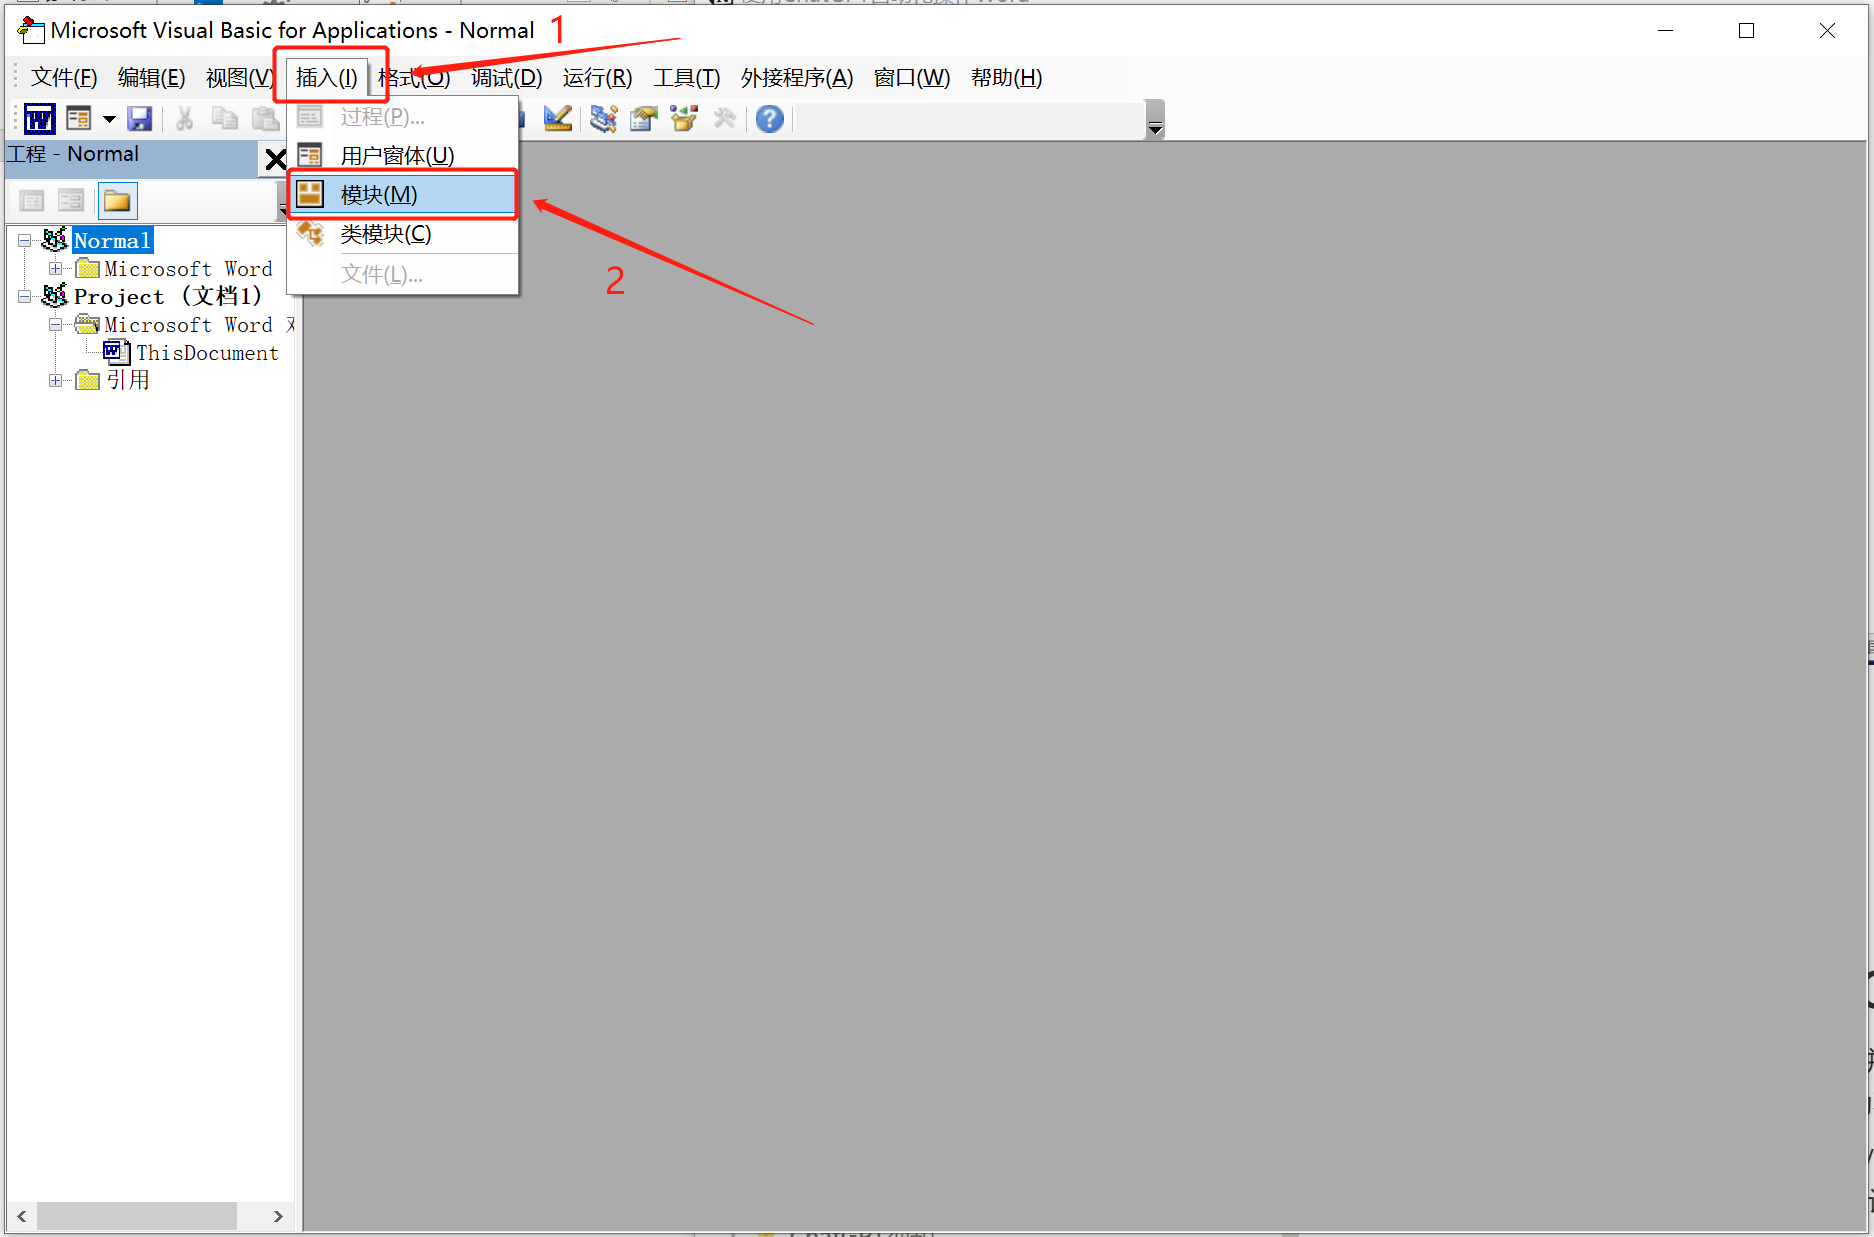Click the Insert UserForm toolbar icon
This screenshot has width=1874, height=1237.
[78, 119]
